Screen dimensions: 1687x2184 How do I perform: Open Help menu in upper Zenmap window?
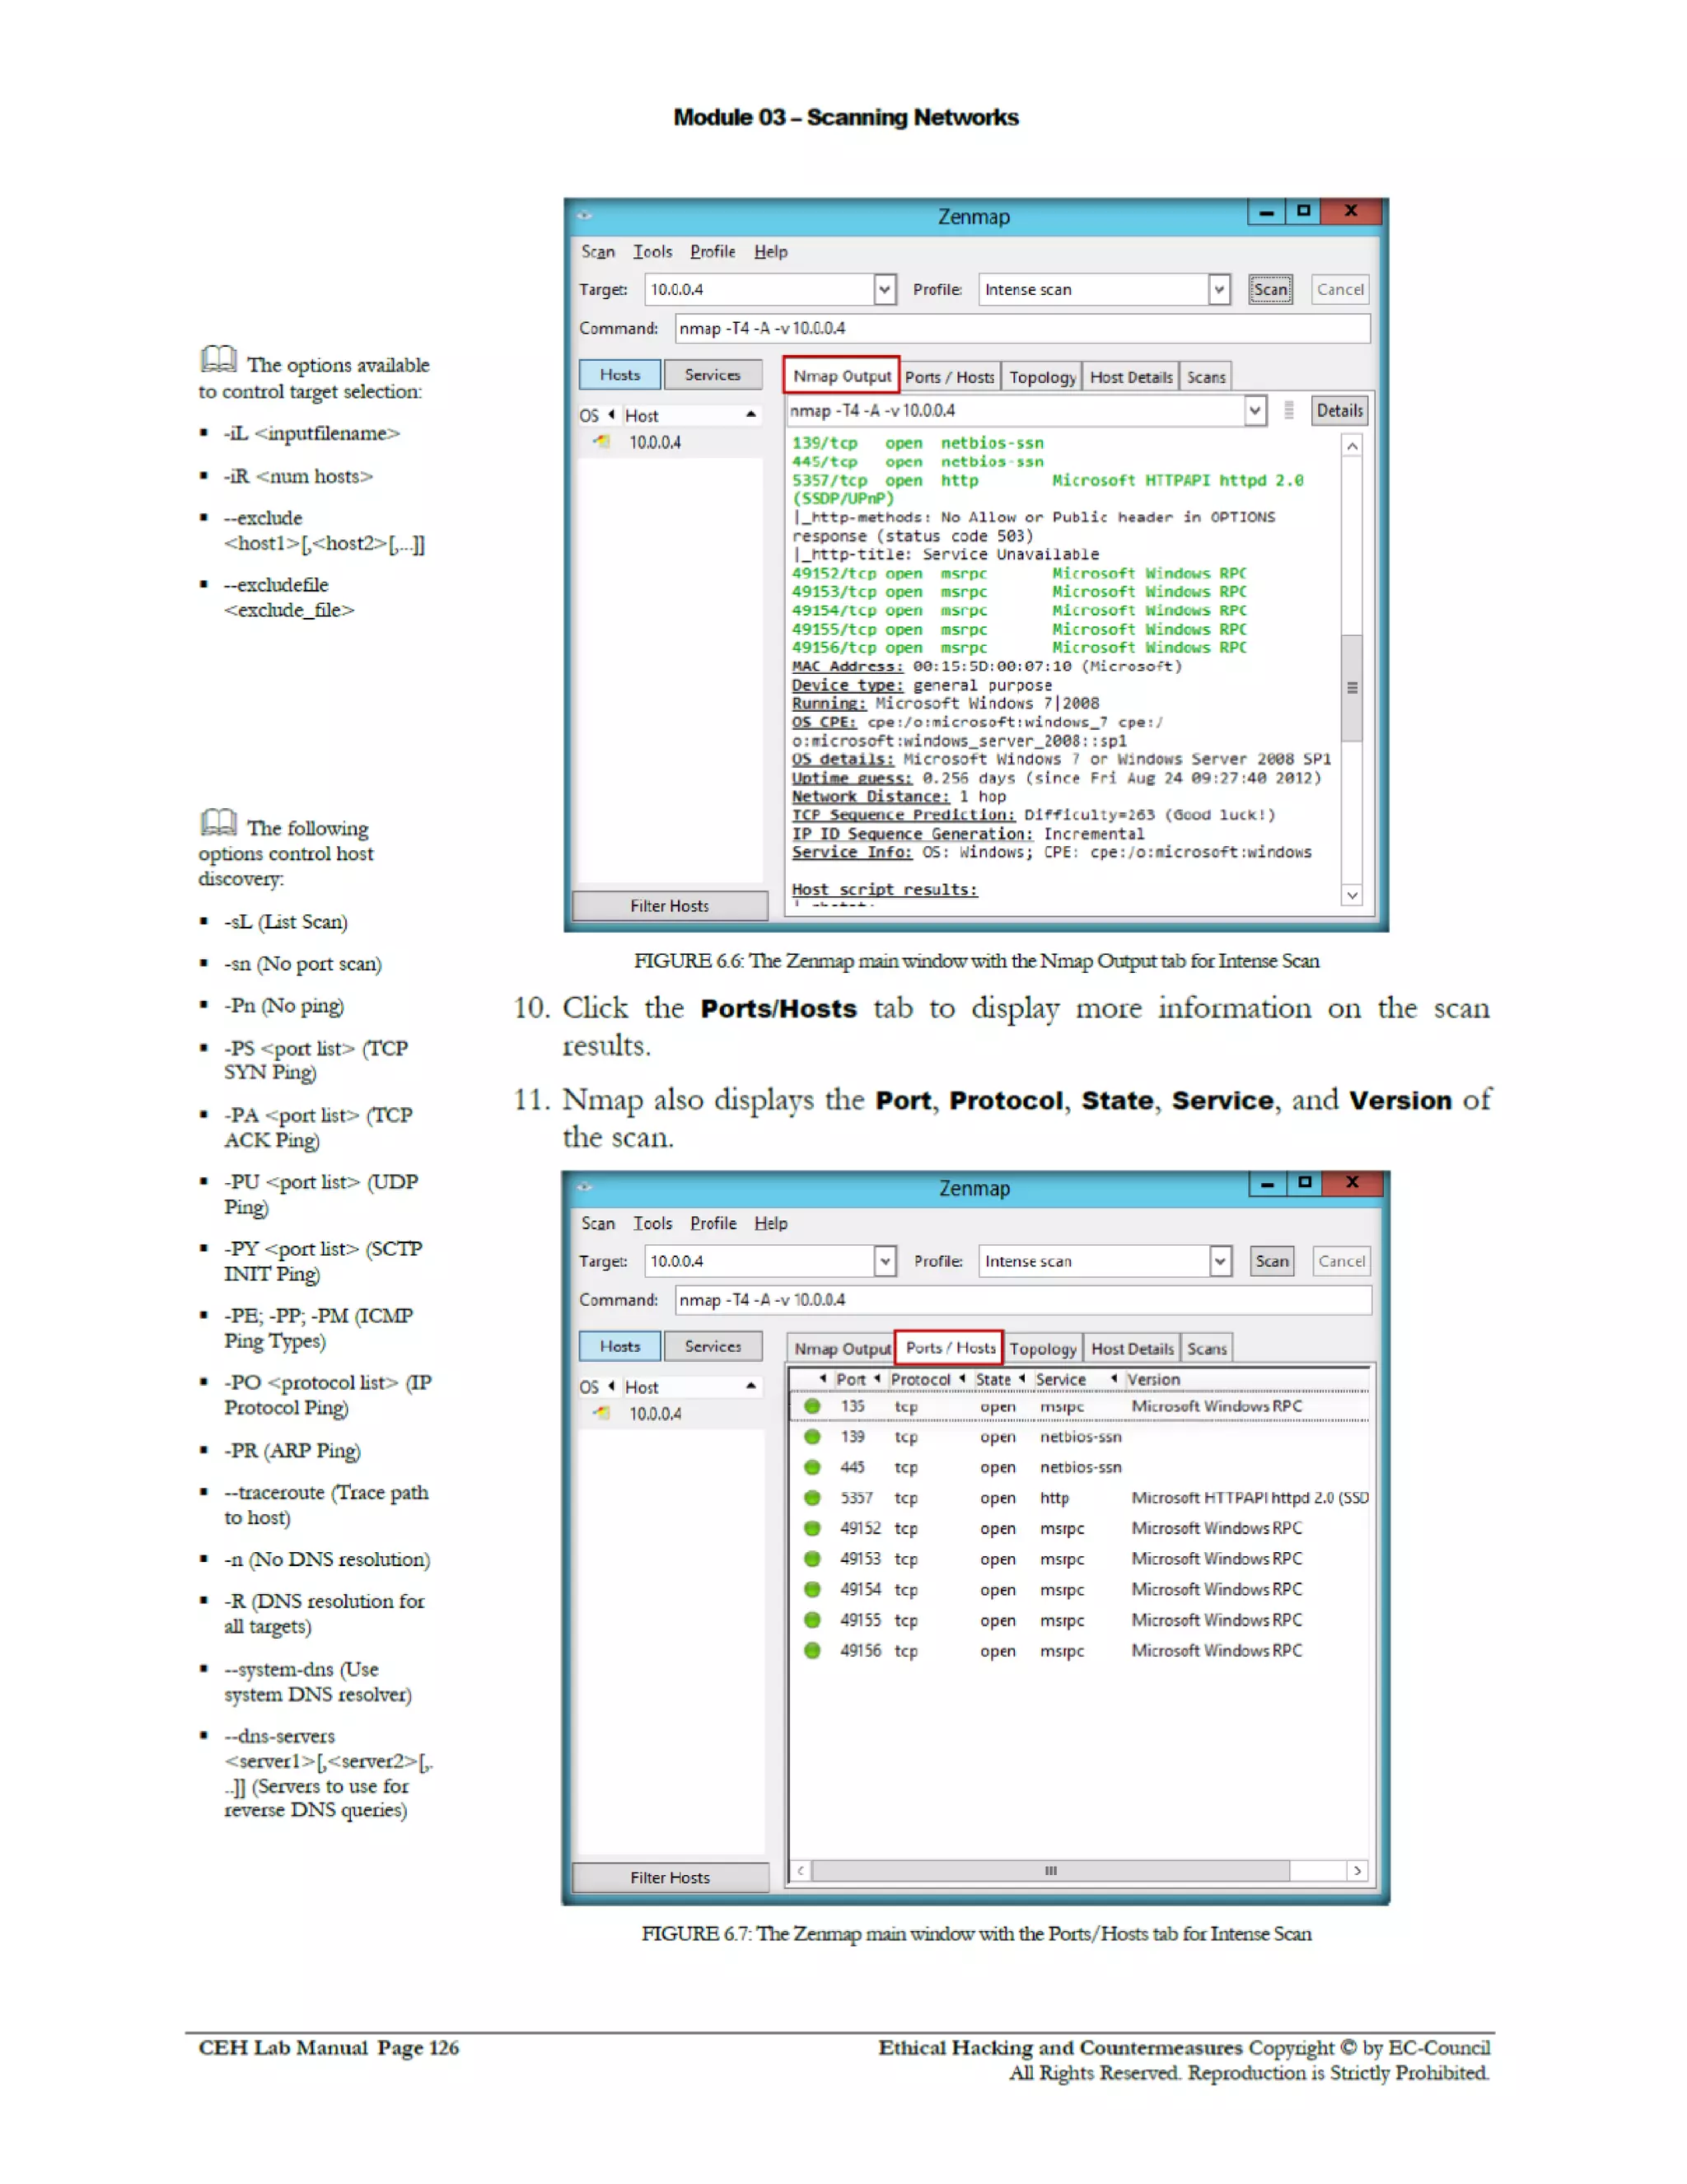(770, 252)
